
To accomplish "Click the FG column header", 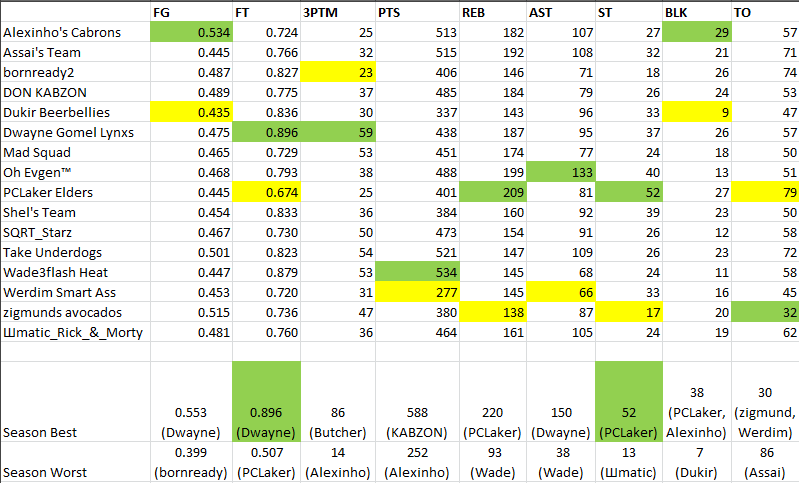I will tap(190, 12).
